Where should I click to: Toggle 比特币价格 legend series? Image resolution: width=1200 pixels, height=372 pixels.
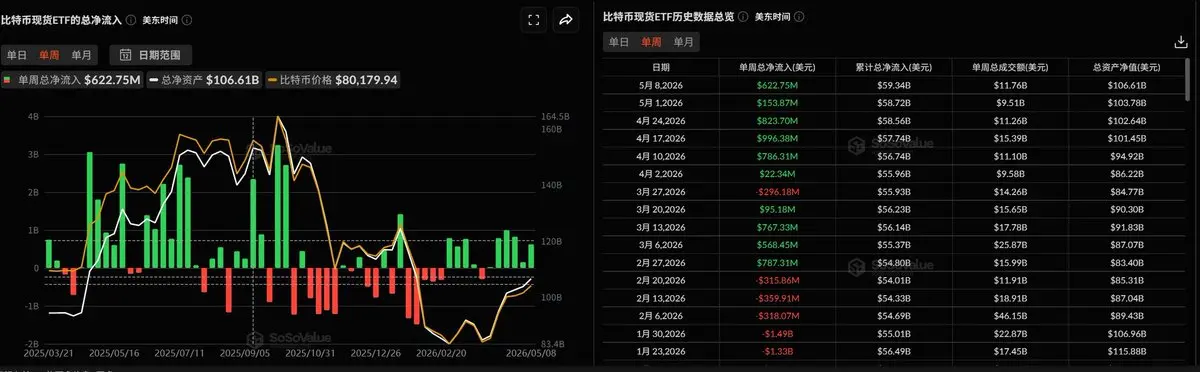332,80
